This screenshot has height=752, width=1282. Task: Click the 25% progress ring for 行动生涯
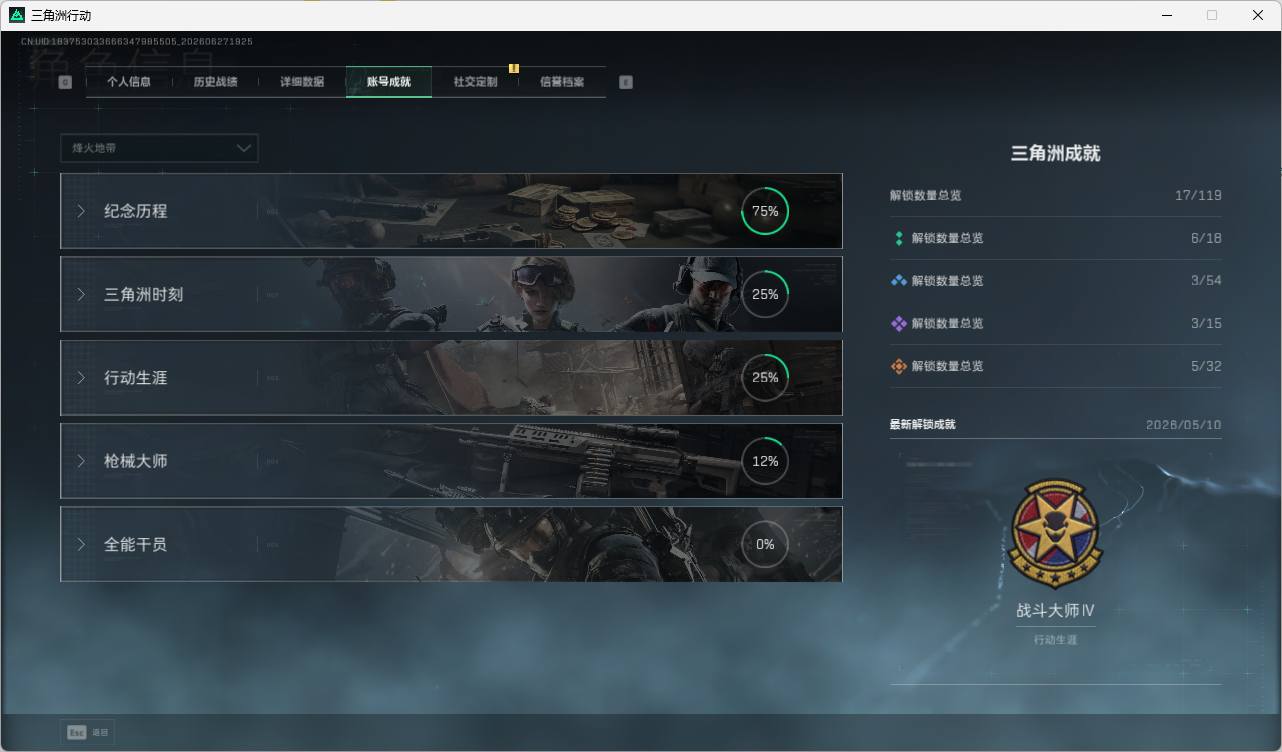pyautogui.click(x=765, y=378)
